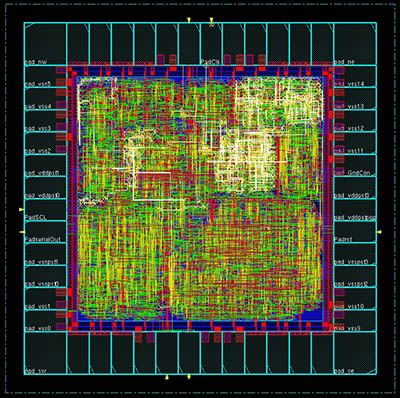
Task: Select the pad_vss1 pad cell
Action: tap(46, 299)
